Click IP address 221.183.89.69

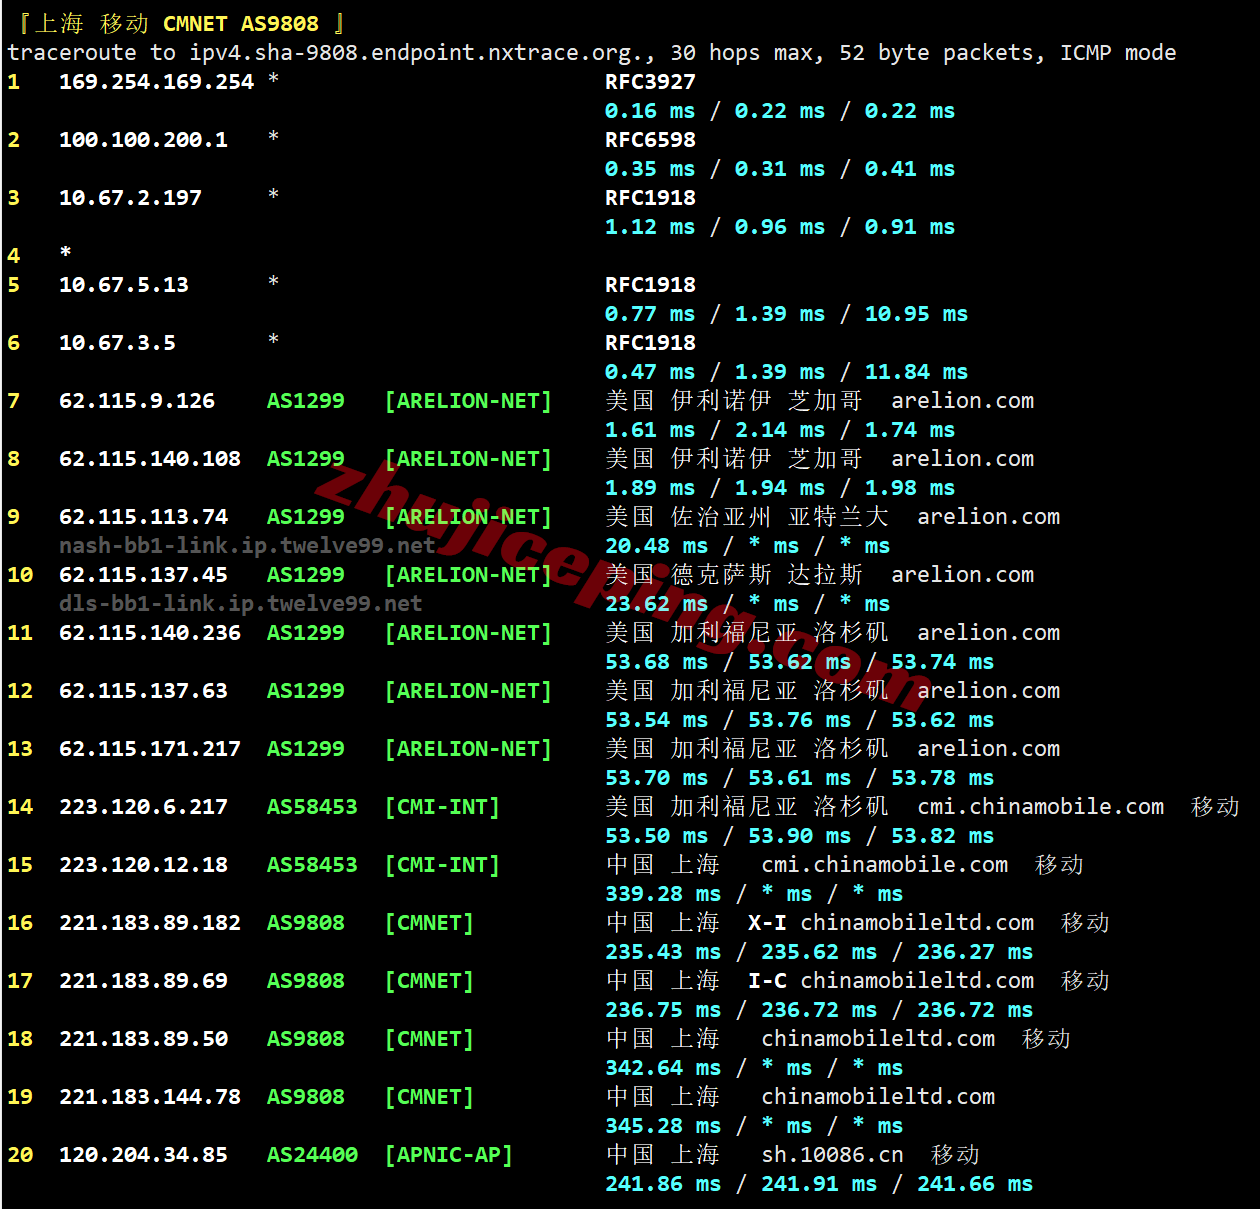pos(144,981)
